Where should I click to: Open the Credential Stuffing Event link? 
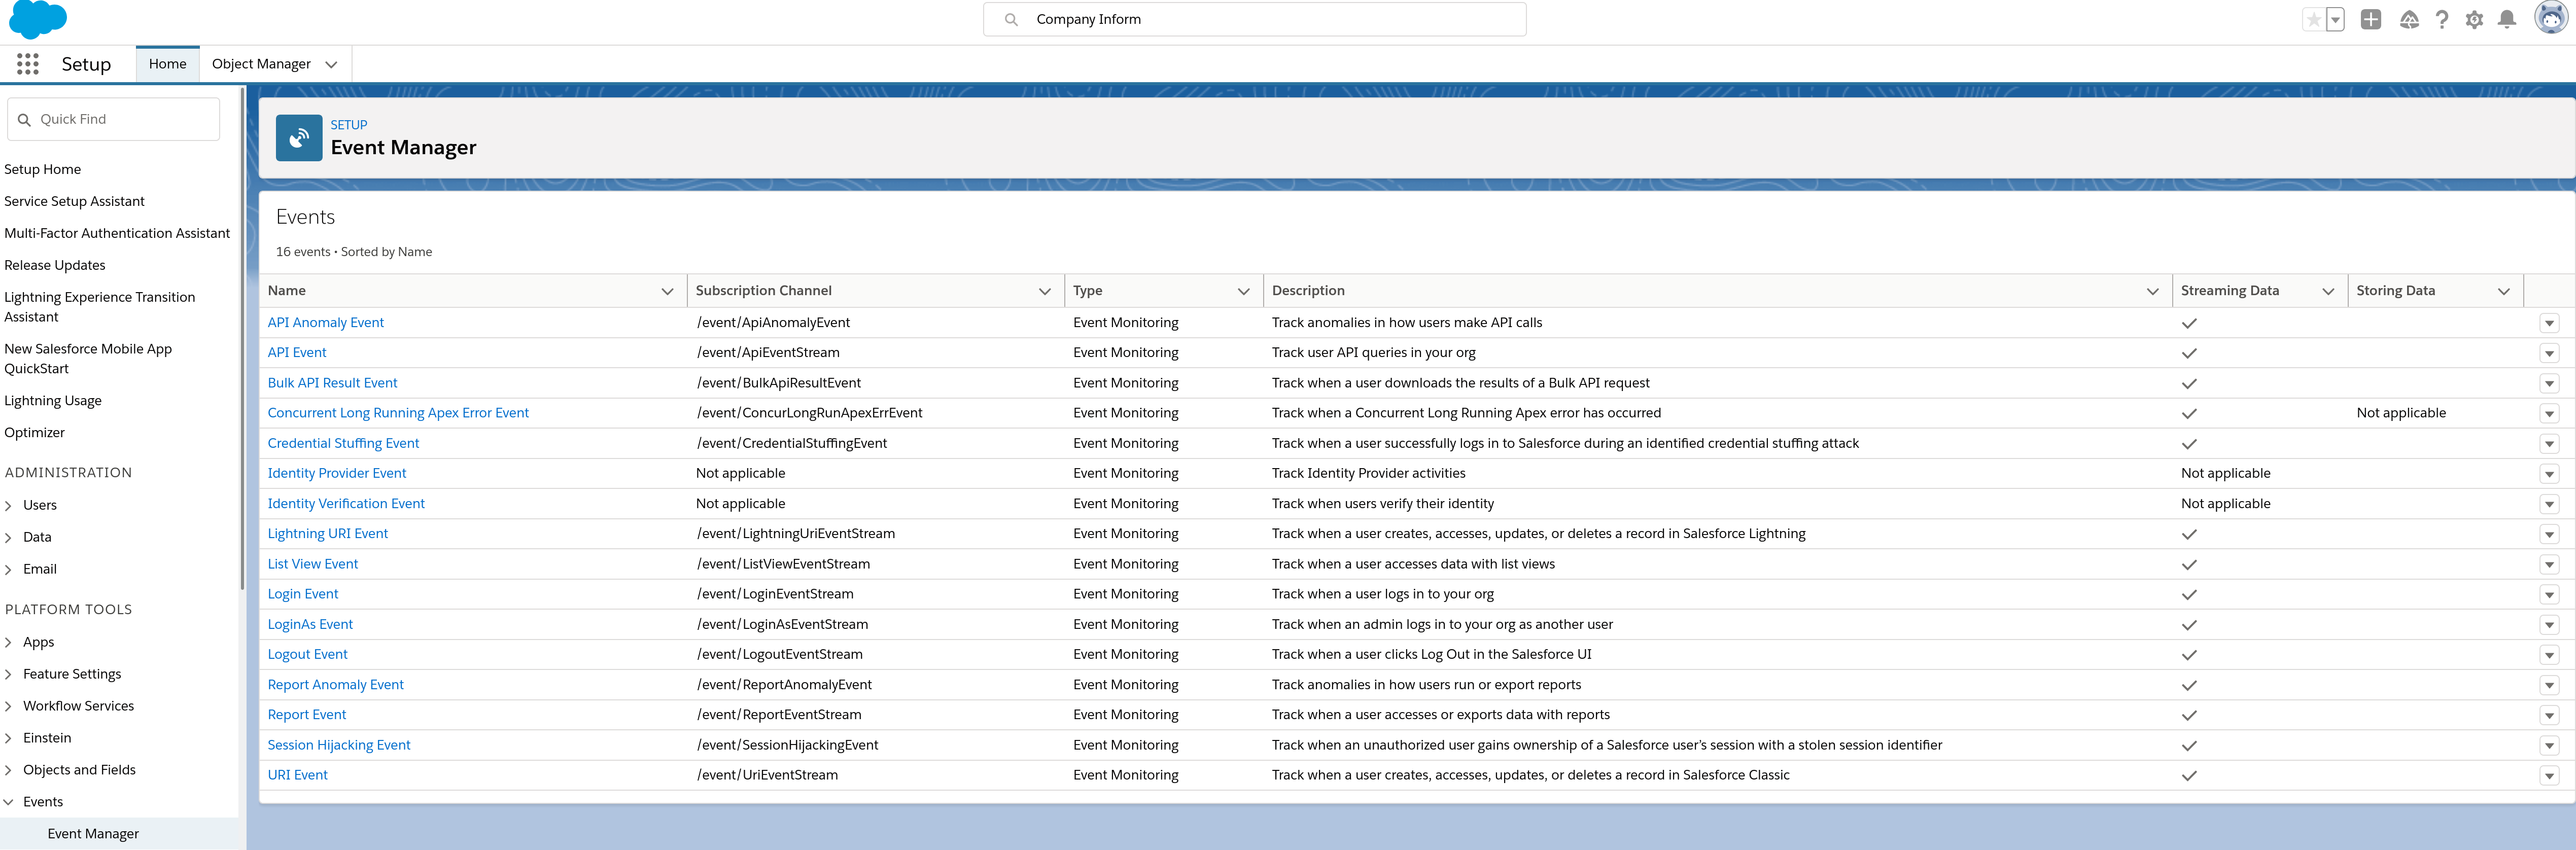(343, 443)
